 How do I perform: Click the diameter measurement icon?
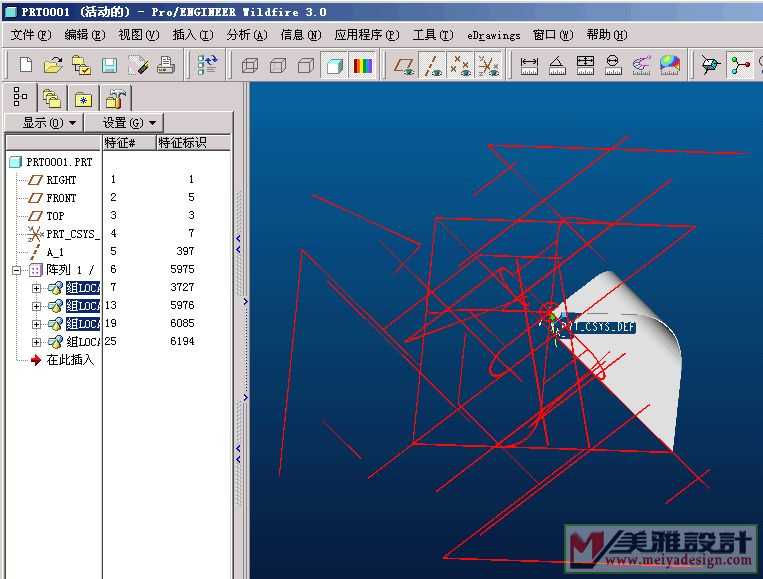tap(613, 65)
